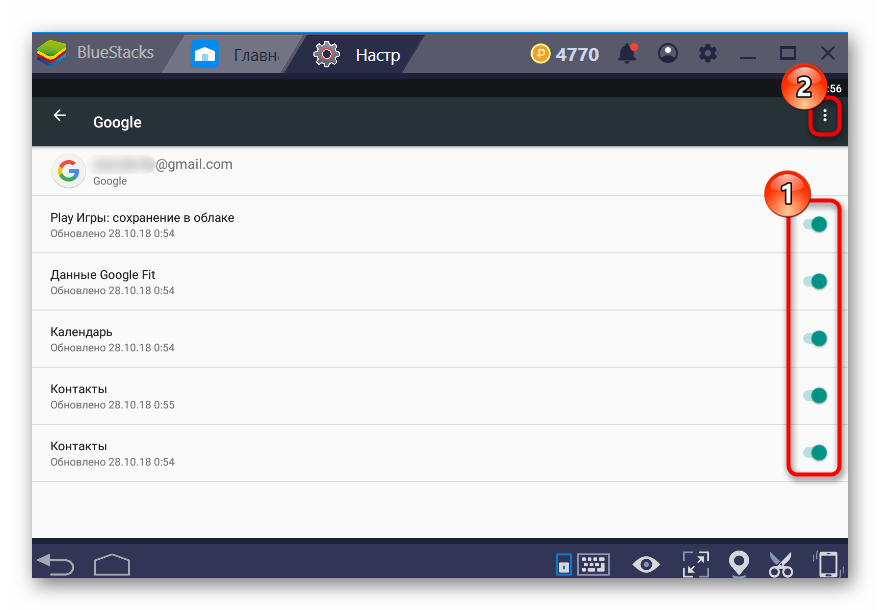This screenshot has height=610, width=880.
Task: Open the three-dot overflow menu
Action: [824, 116]
